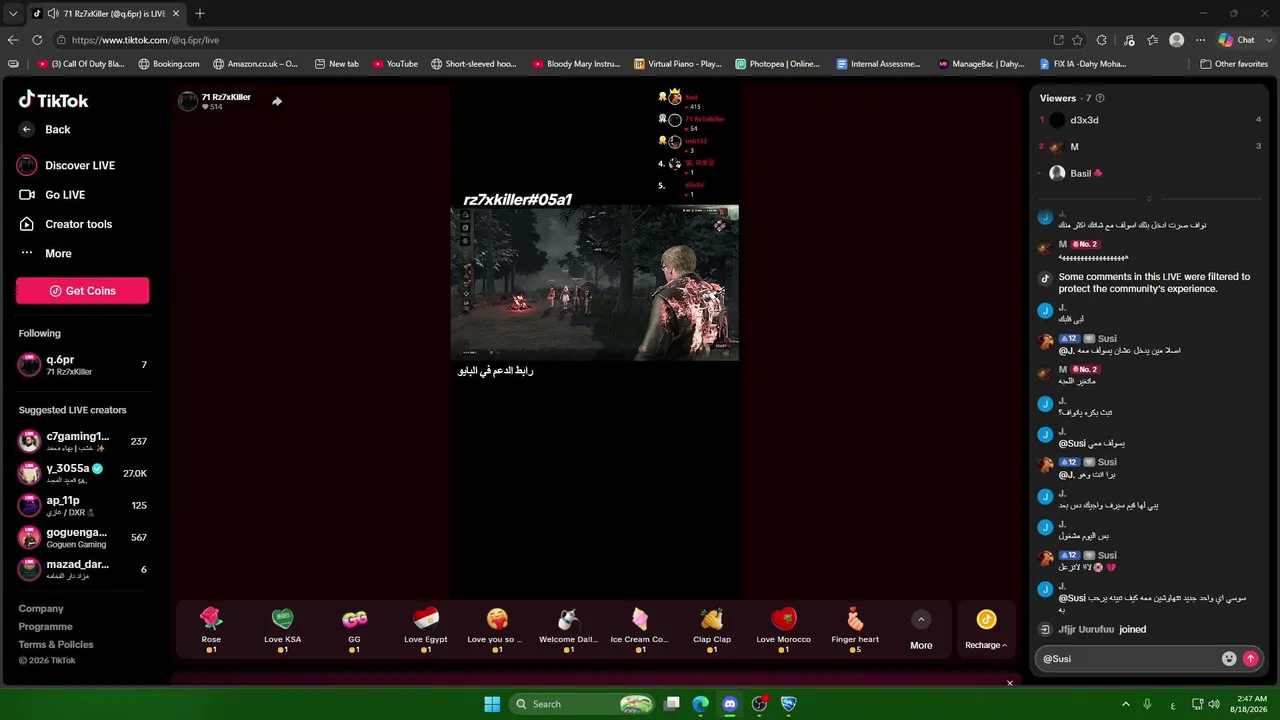Click the chat input field containing @Susi
This screenshot has height=720, width=1280.
pos(1128,659)
